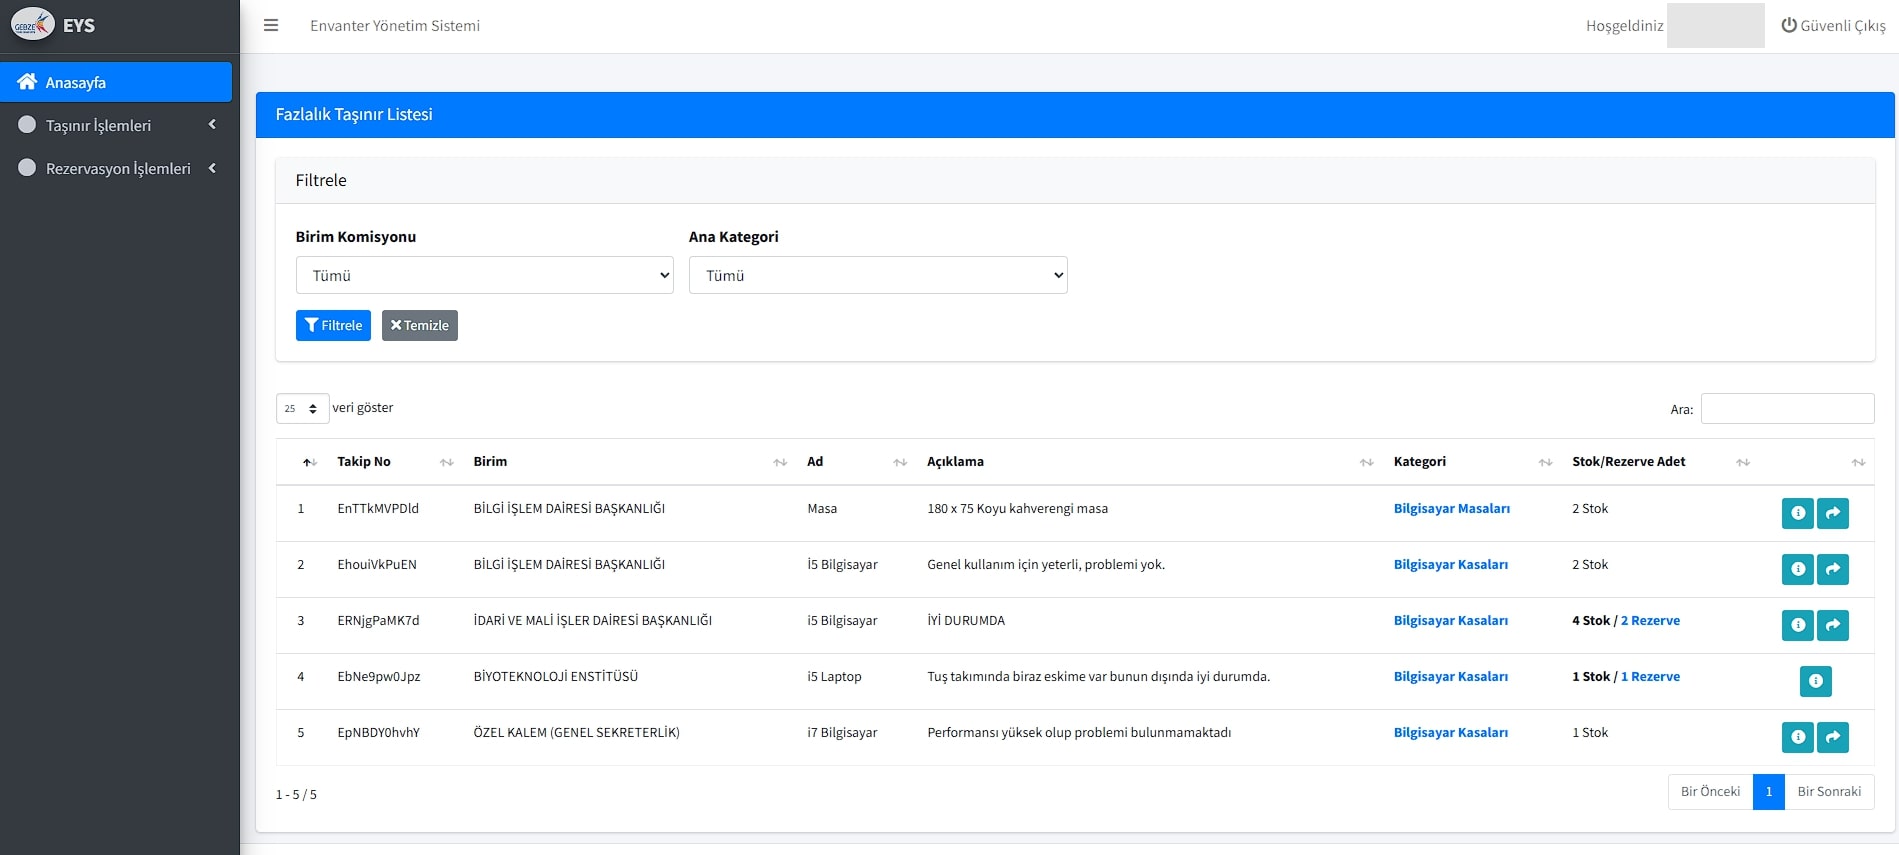Click share arrow icon for Masa row
Screen dimensions: 1899x855
click(x=1832, y=513)
